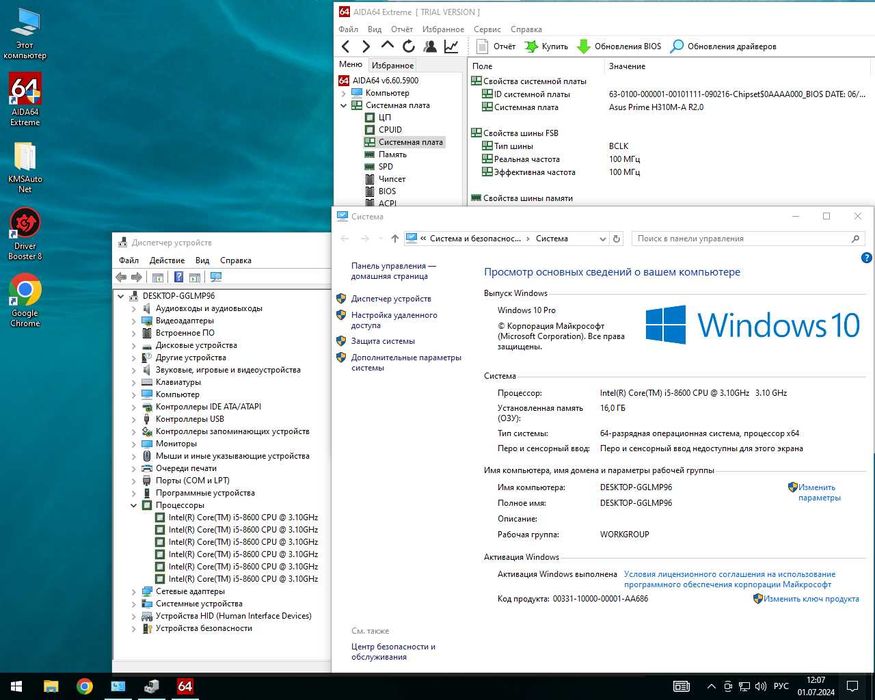
Task: Open KMSAuto Net desktop folder
Action: point(25,167)
